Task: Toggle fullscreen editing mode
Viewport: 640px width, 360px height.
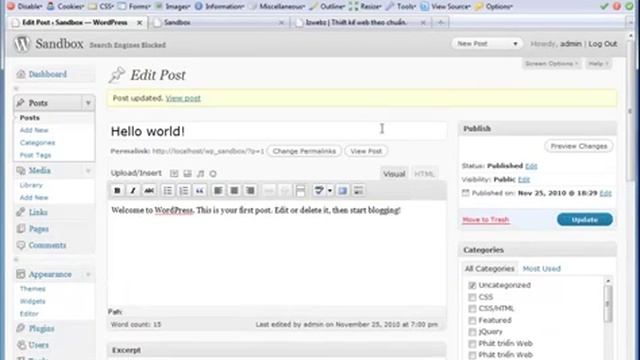Action: click(x=343, y=191)
